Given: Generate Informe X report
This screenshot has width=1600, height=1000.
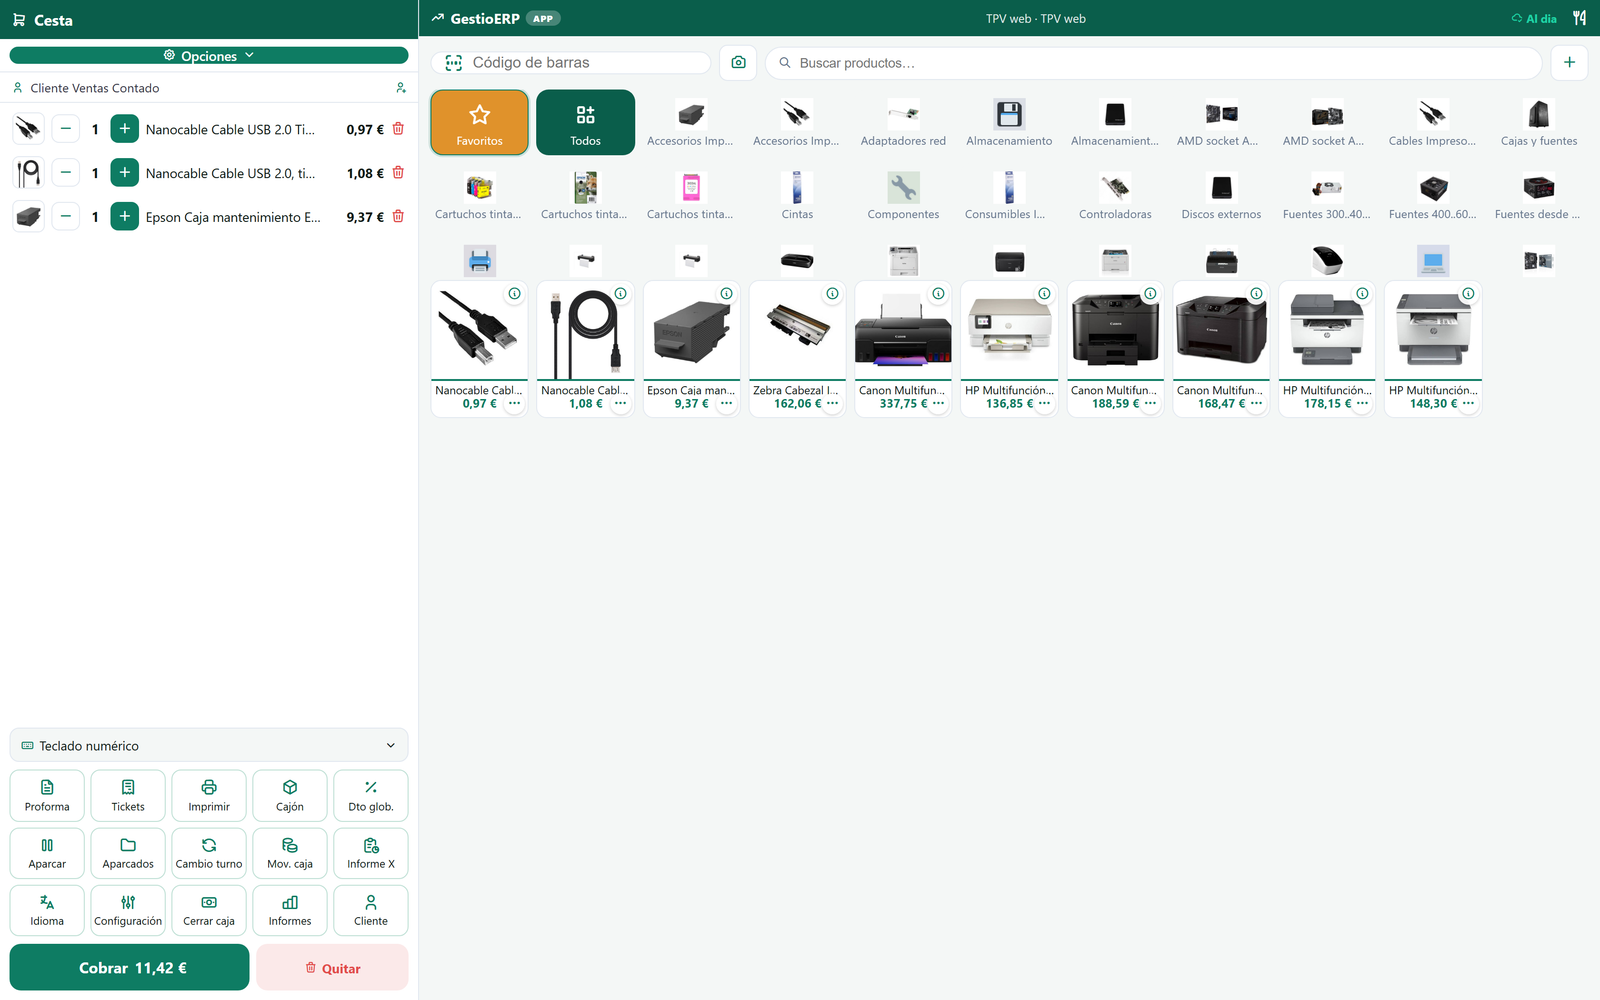Looking at the screenshot, I should point(371,853).
